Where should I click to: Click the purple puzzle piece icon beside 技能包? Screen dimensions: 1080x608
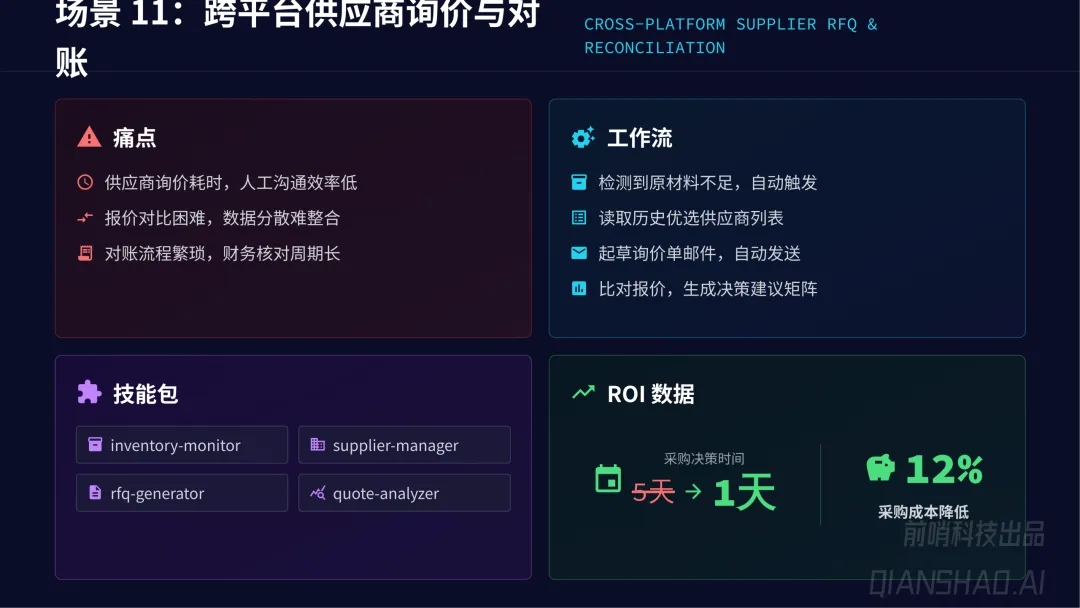(x=89, y=392)
